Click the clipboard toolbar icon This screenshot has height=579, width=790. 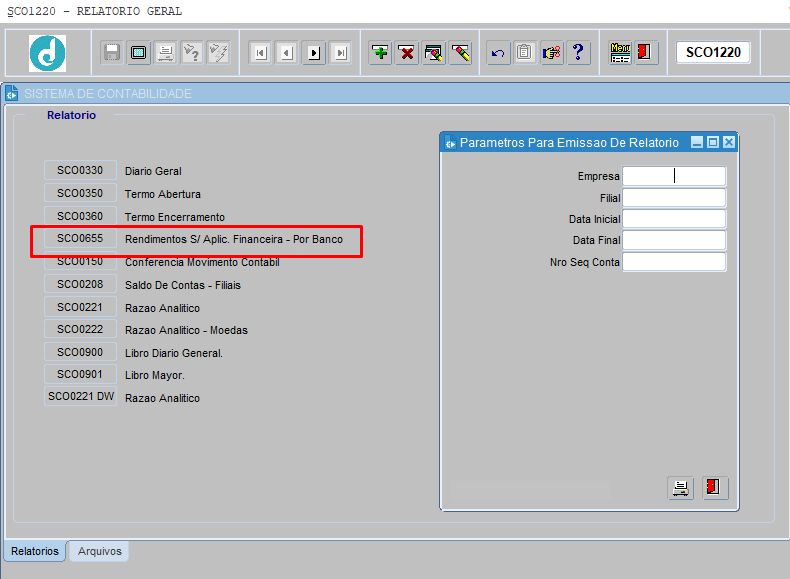coord(524,52)
